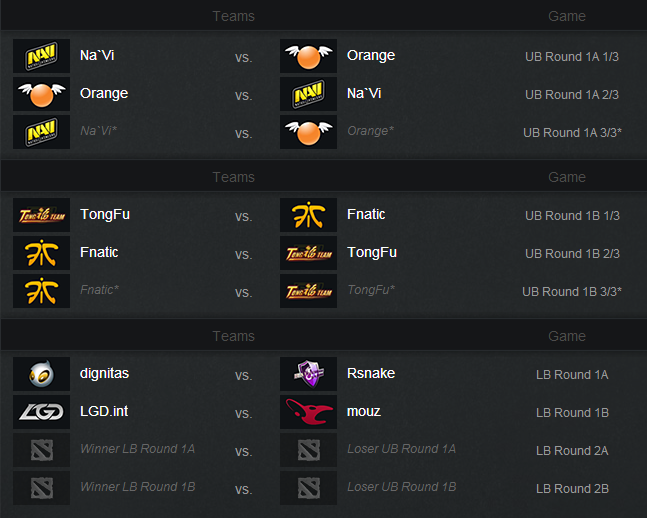Open the LB Round 2B game label

(572, 488)
